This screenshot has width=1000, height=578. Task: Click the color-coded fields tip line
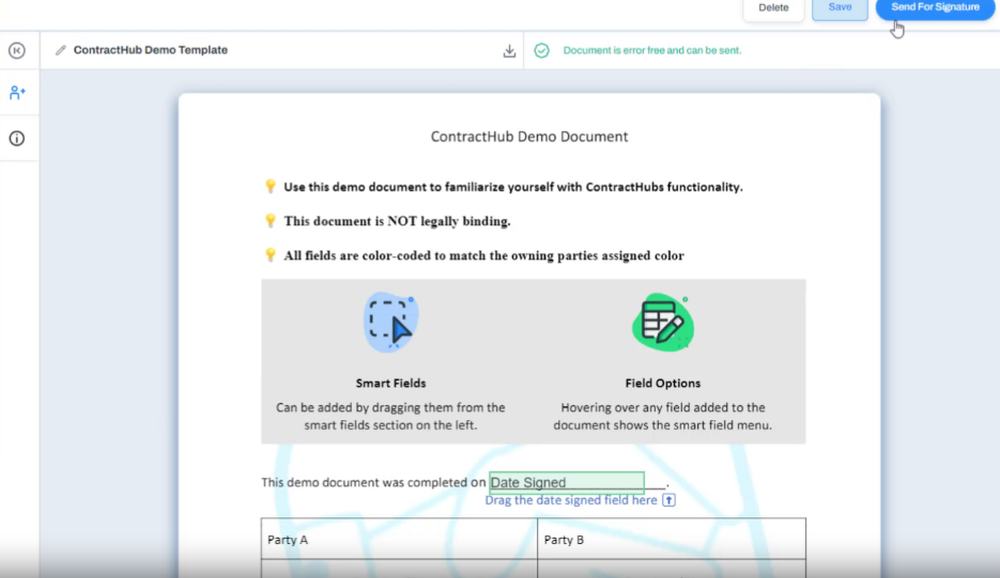tap(484, 256)
